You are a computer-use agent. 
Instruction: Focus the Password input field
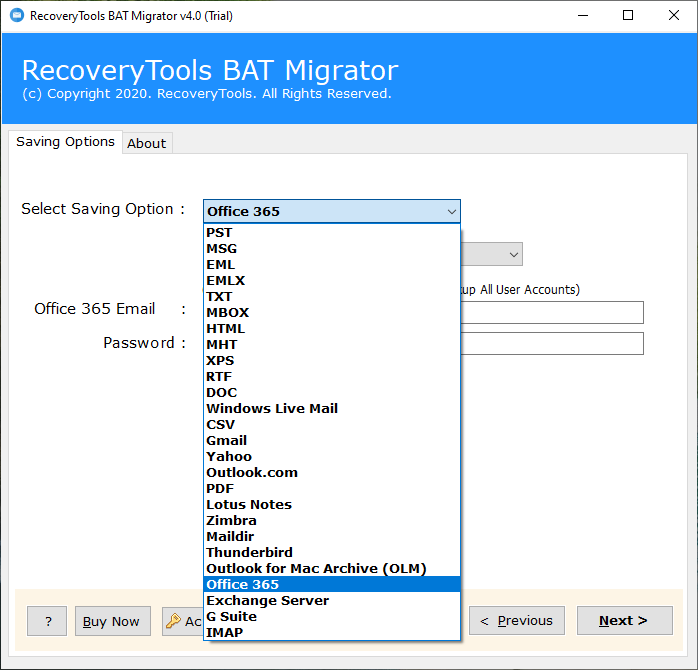tap(552, 343)
